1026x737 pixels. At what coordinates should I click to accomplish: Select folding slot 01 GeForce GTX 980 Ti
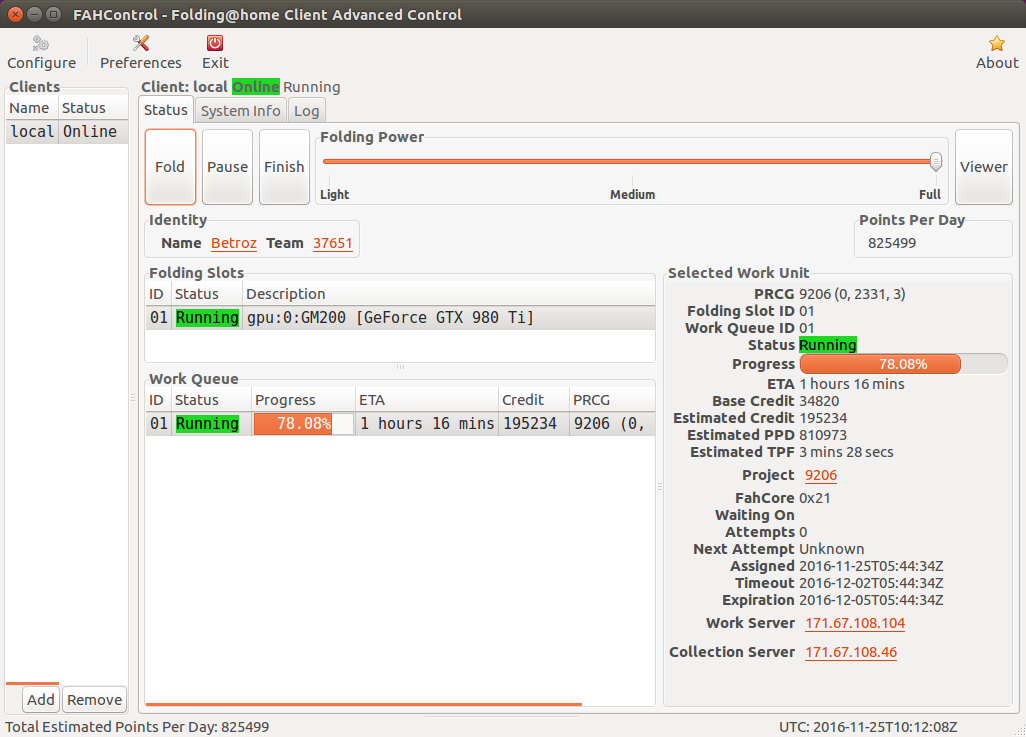click(400, 318)
